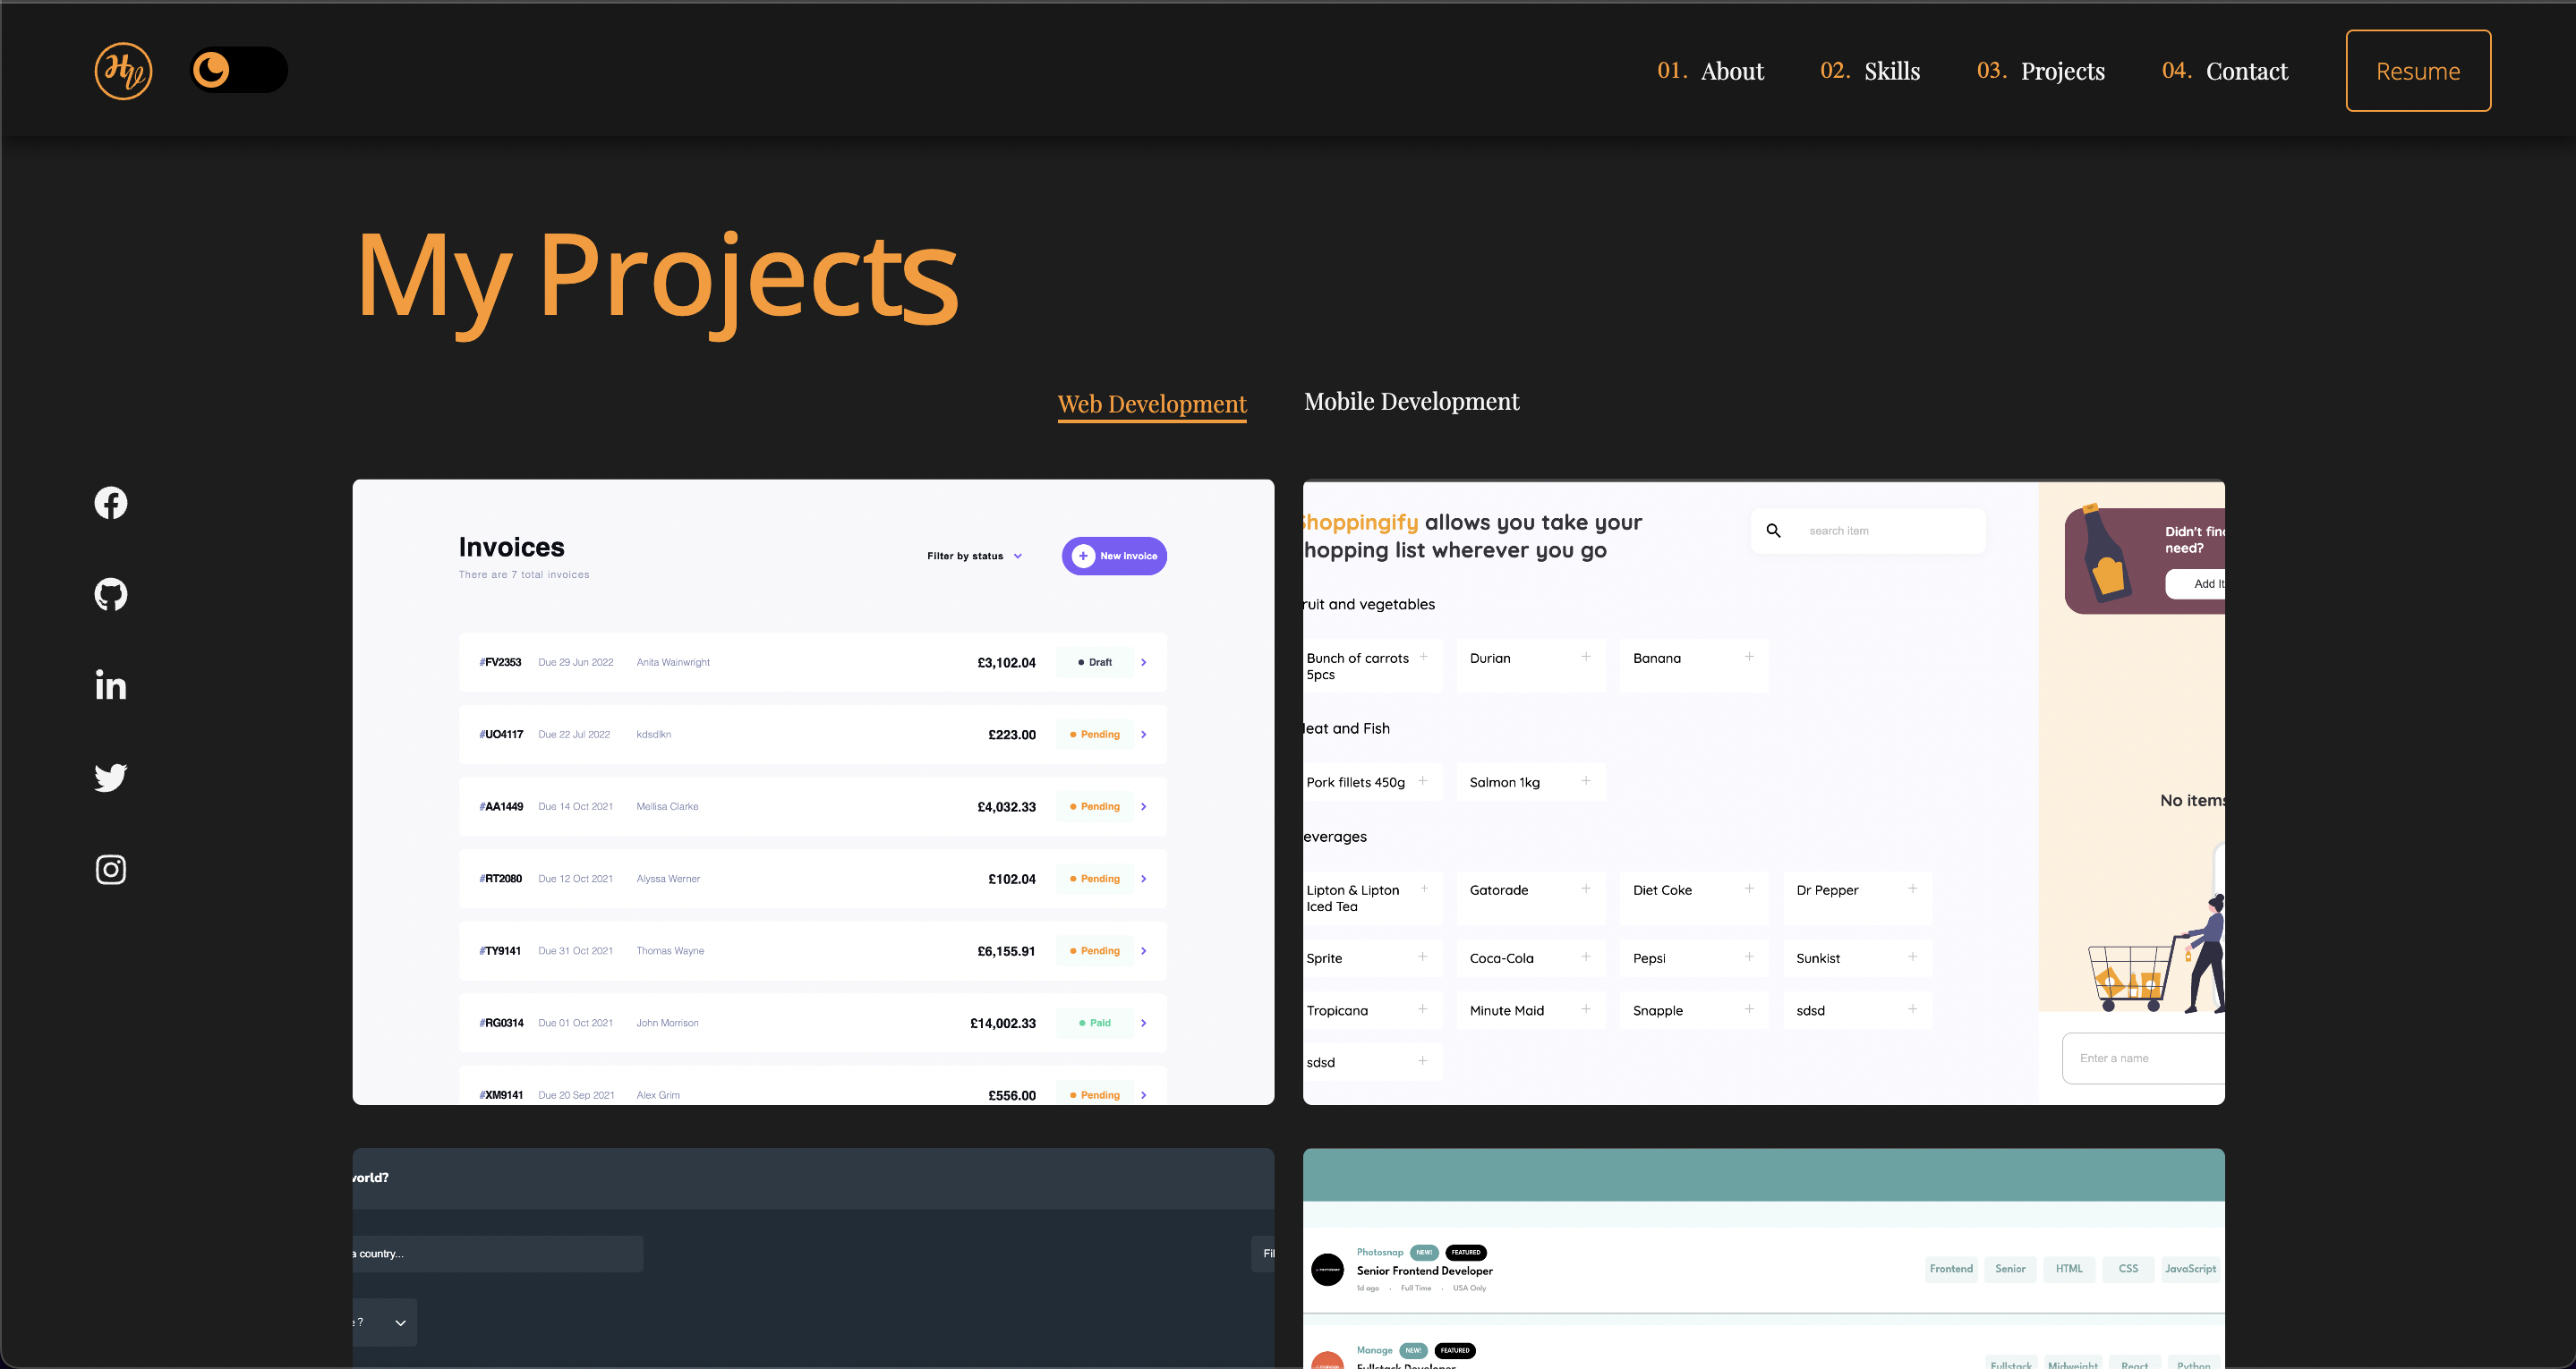Image resolution: width=2576 pixels, height=1369 pixels.
Task: Open the Instagram profile icon
Action: tap(111, 869)
